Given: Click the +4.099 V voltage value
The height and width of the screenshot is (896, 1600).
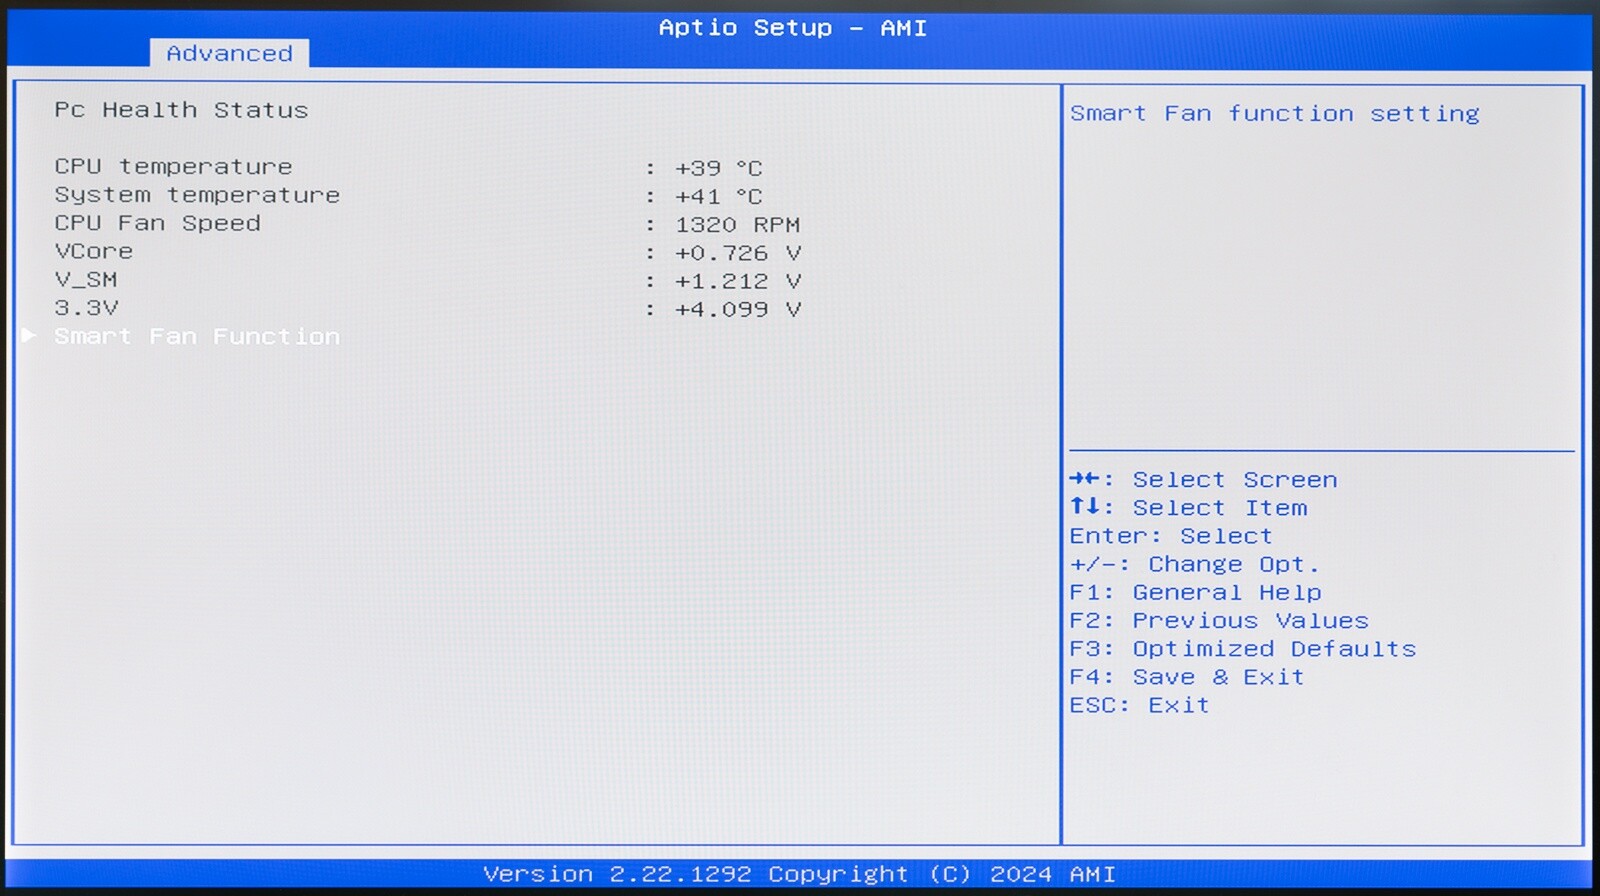Looking at the screenshot, I should point(737,309).
